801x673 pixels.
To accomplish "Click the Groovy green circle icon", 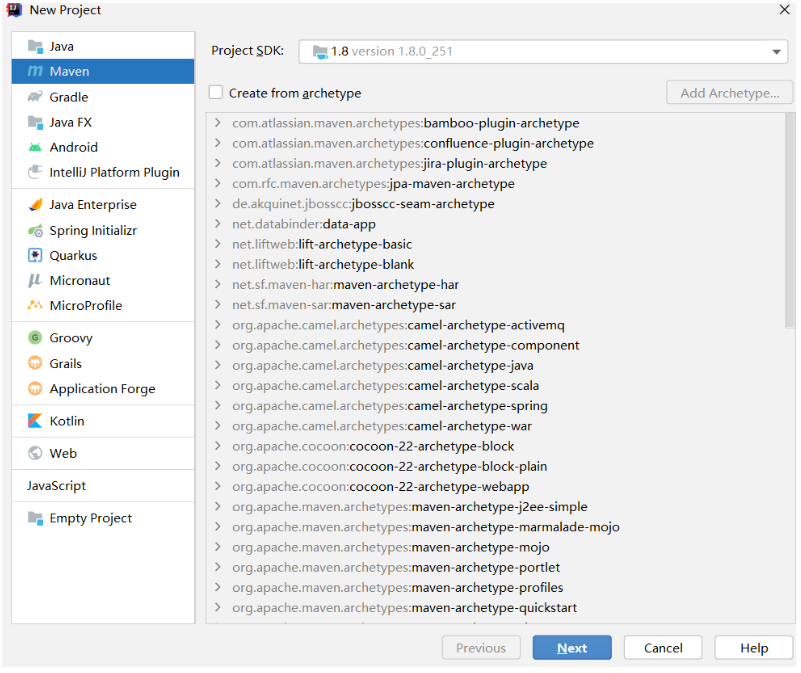I will coord(35,338).
